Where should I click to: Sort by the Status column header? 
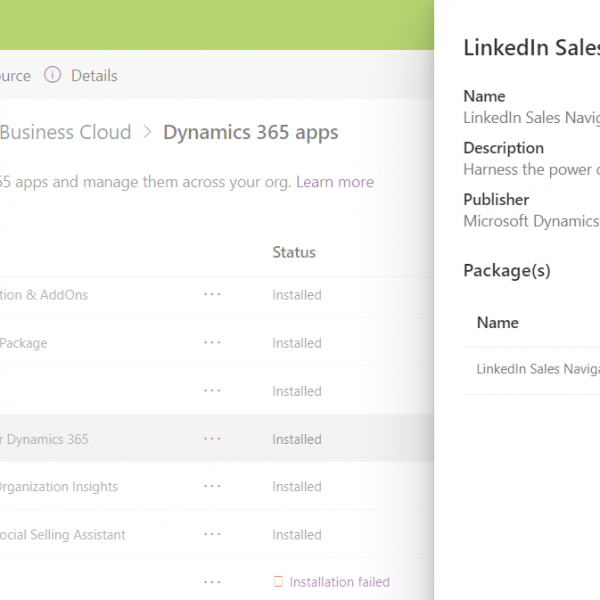click(x=294, y=253)
